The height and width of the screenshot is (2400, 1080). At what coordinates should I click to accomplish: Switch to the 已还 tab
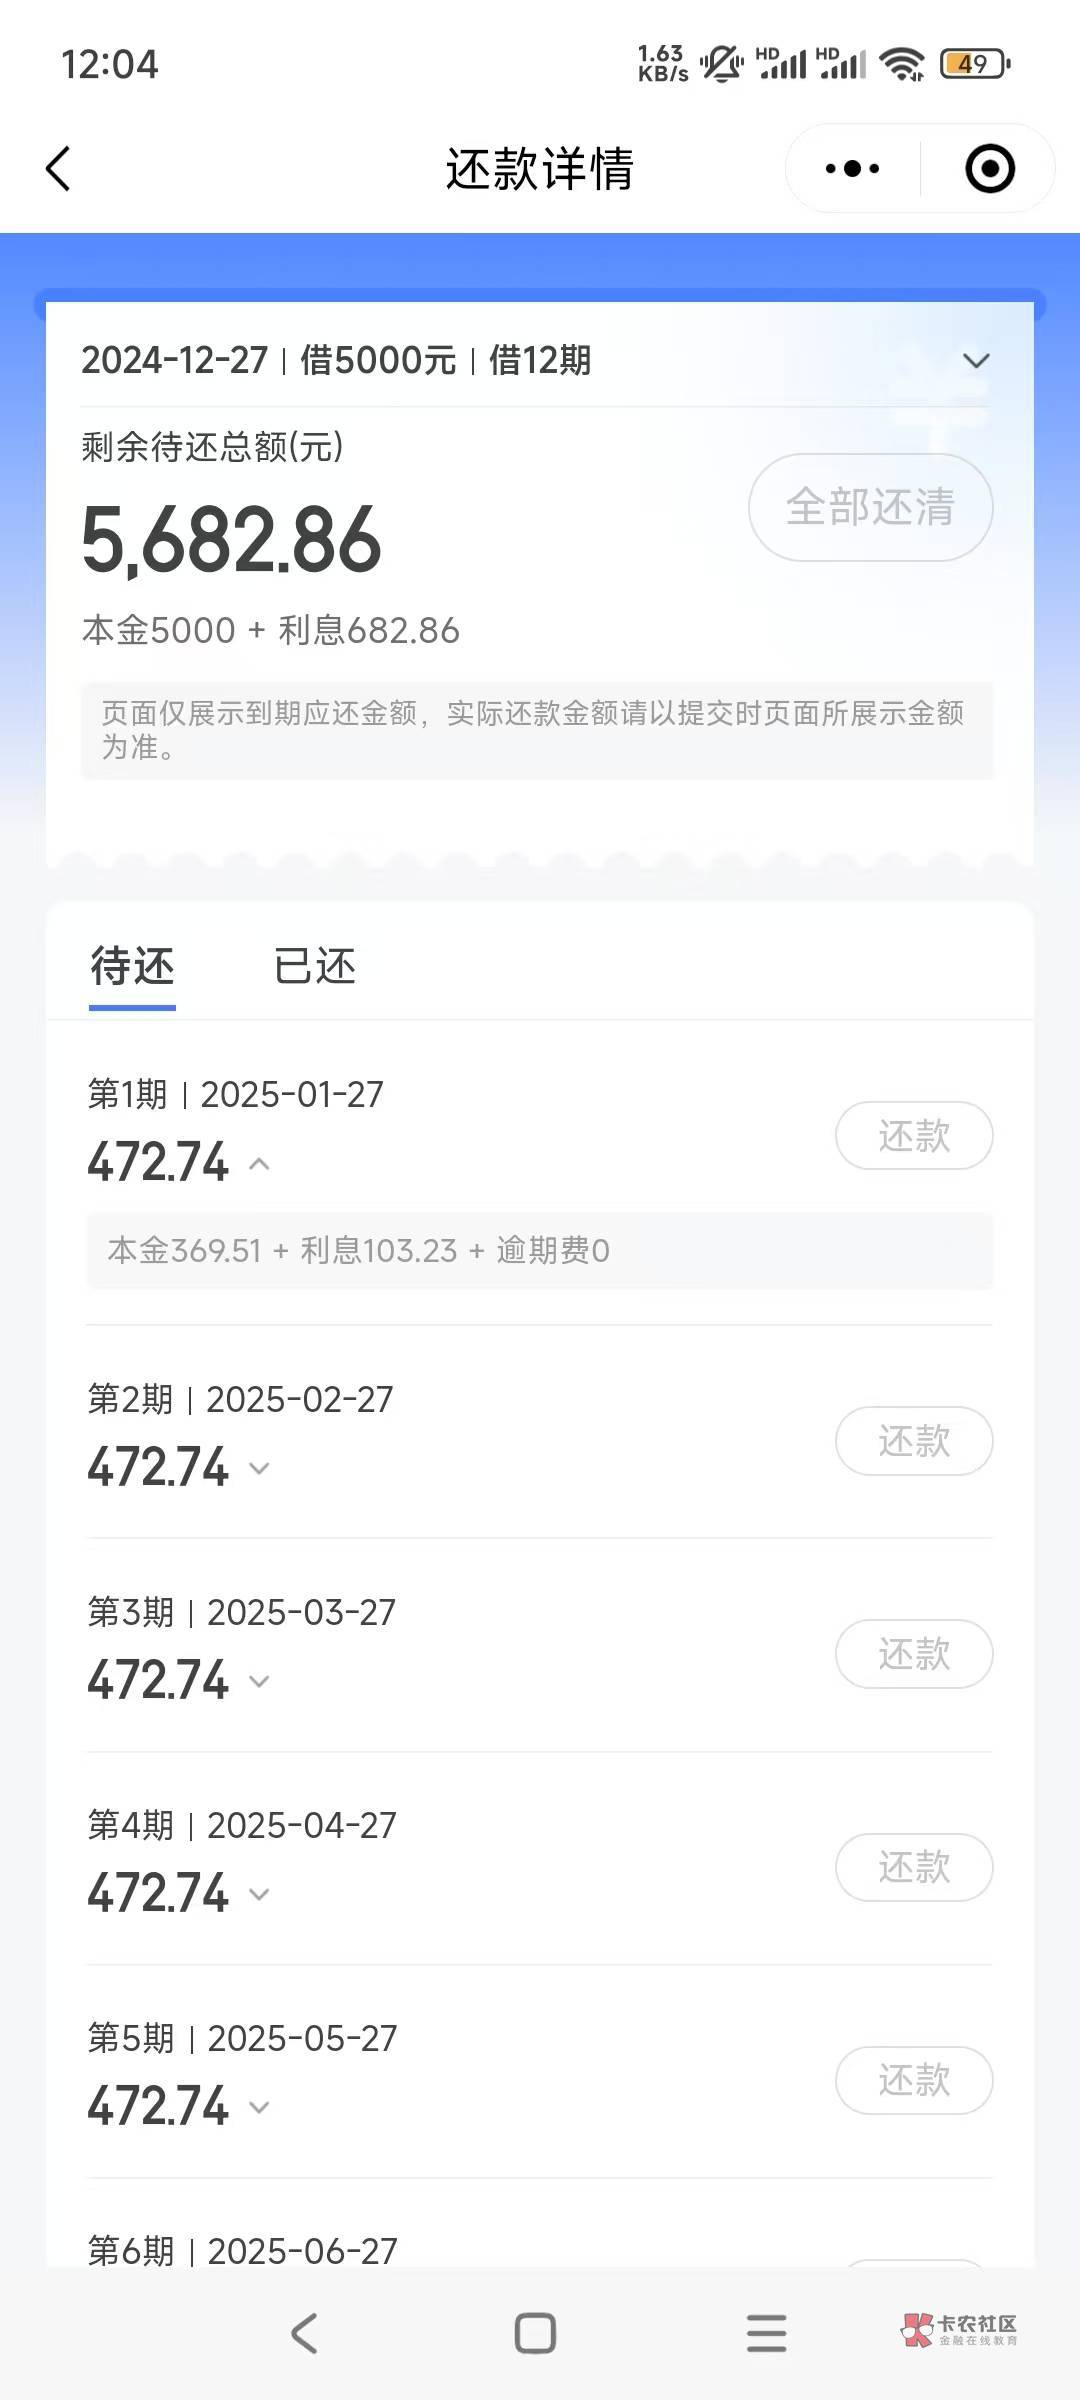click(x=315, y=966)
